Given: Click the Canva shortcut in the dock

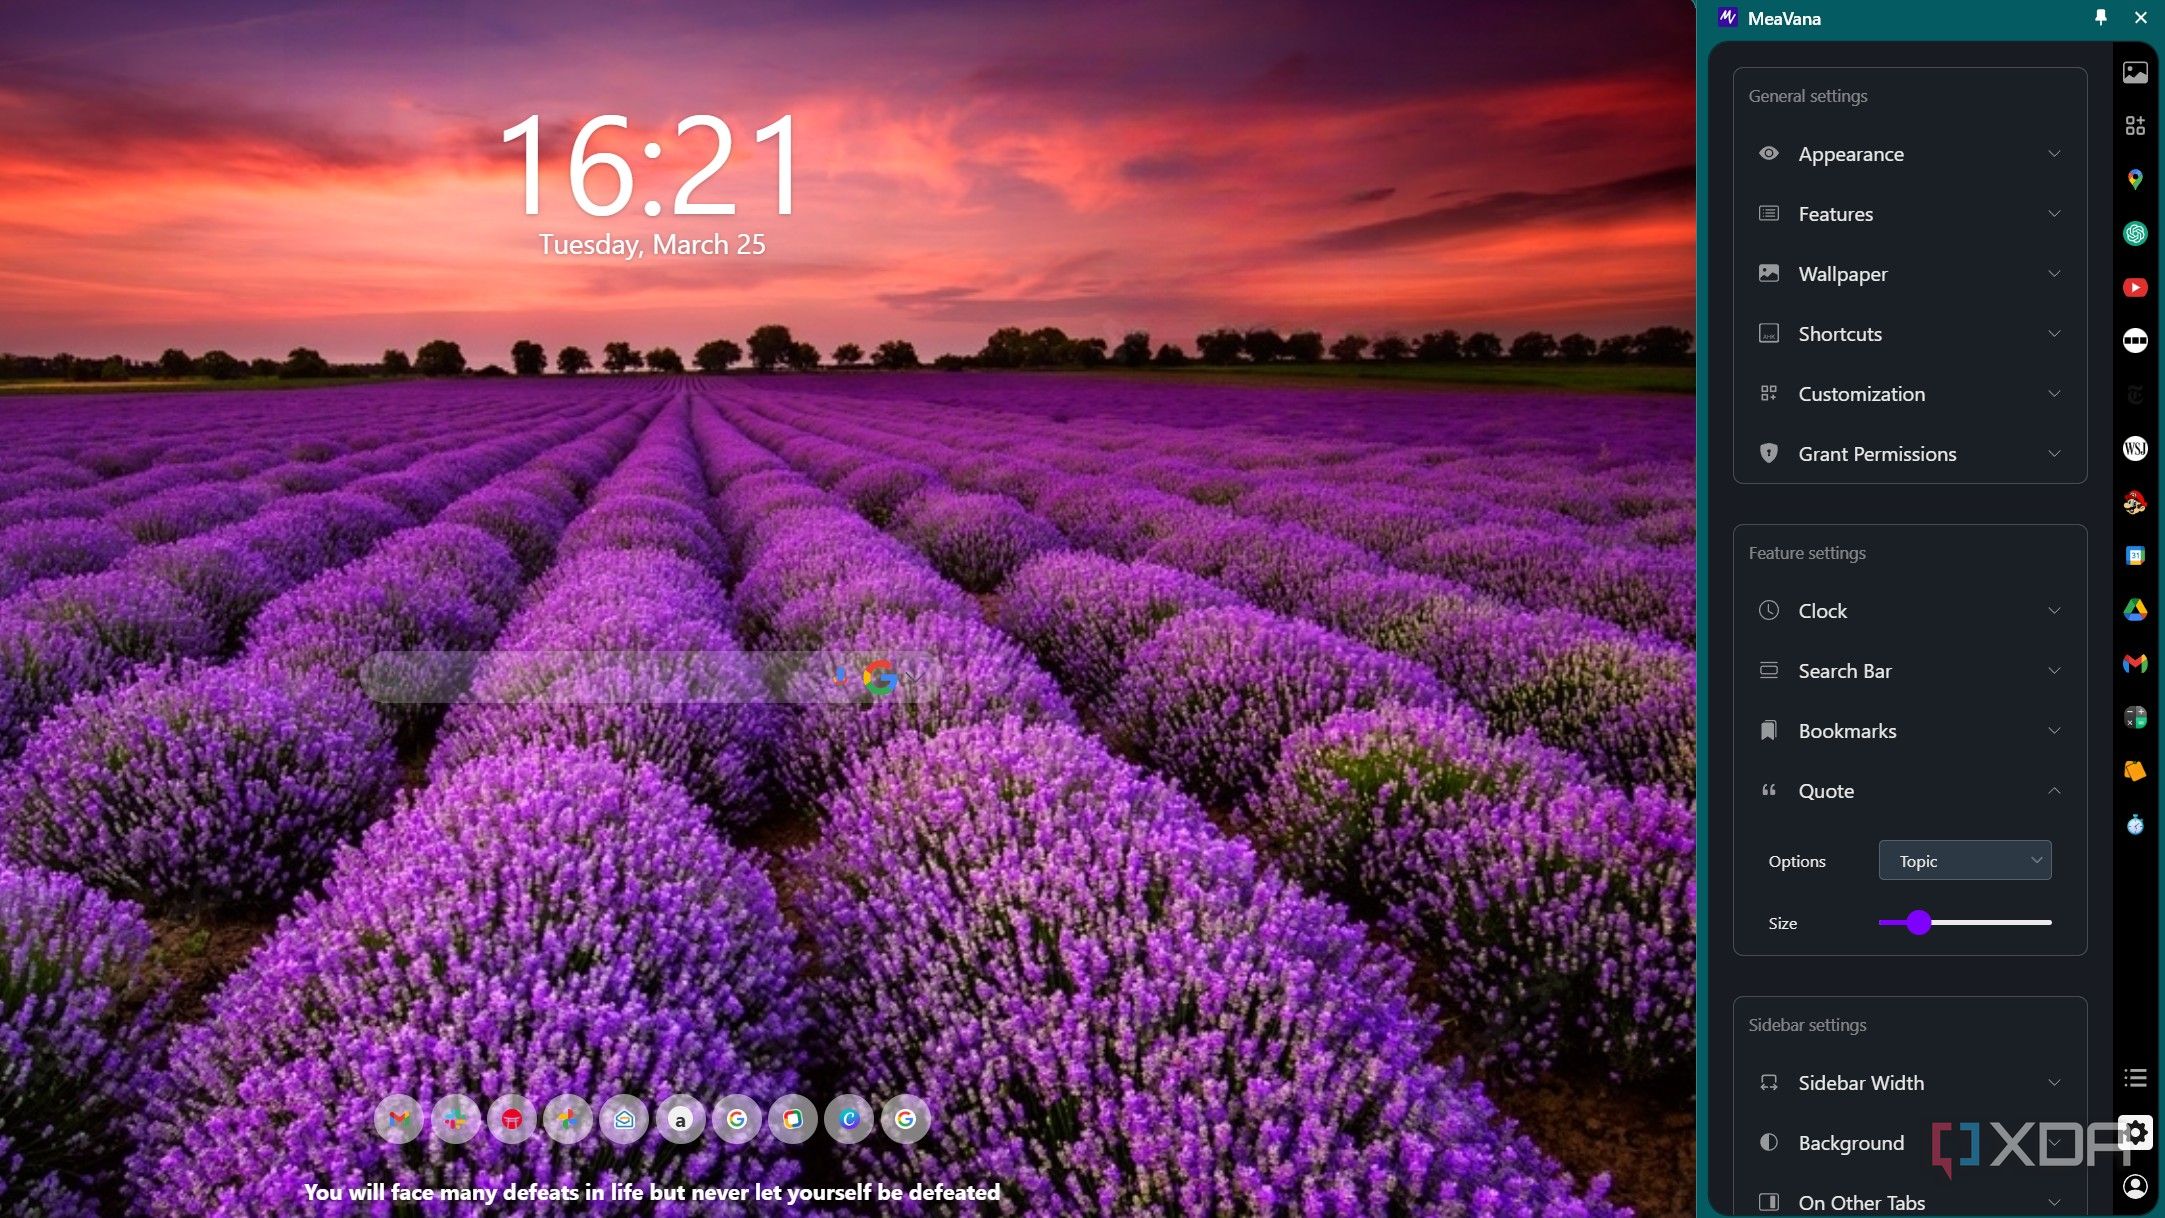Looking at the screenshot, I should [848, 1119].
